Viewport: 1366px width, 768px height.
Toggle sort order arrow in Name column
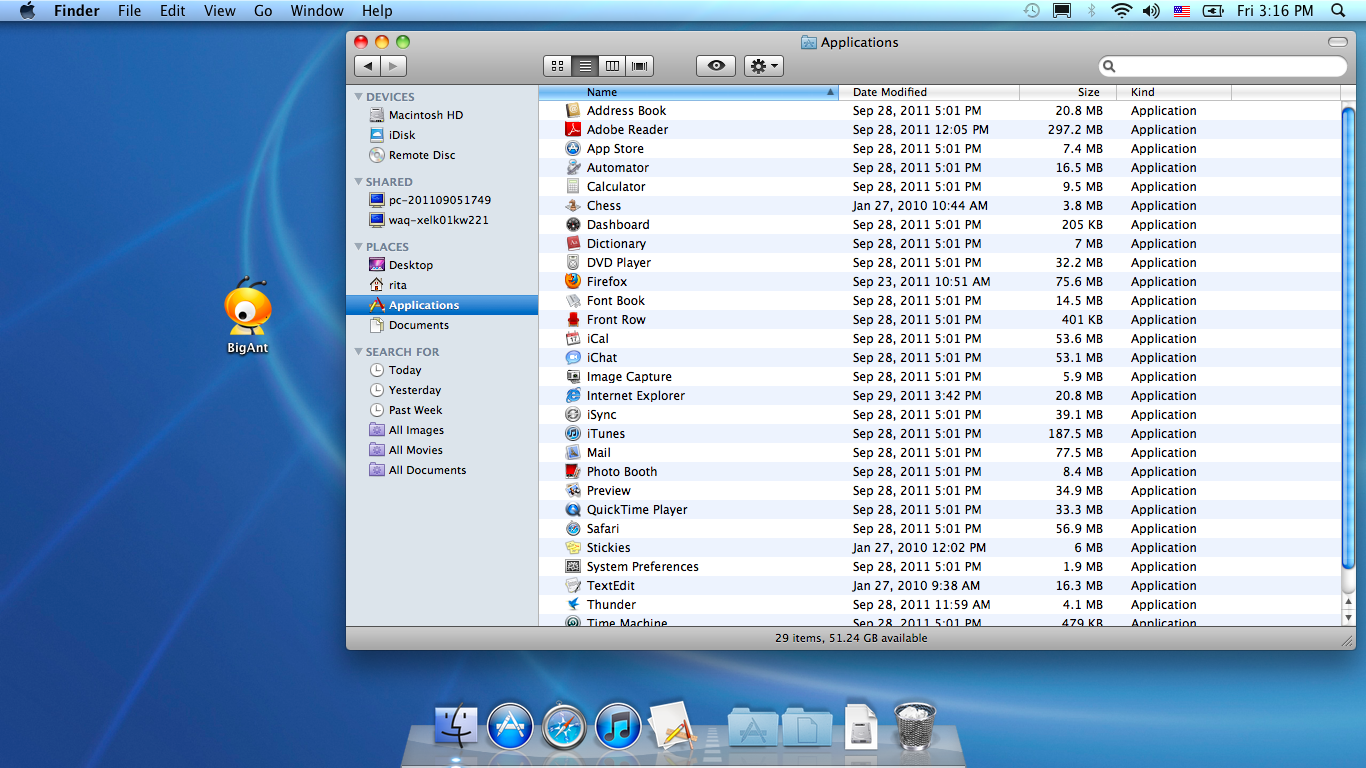point(830,92)
